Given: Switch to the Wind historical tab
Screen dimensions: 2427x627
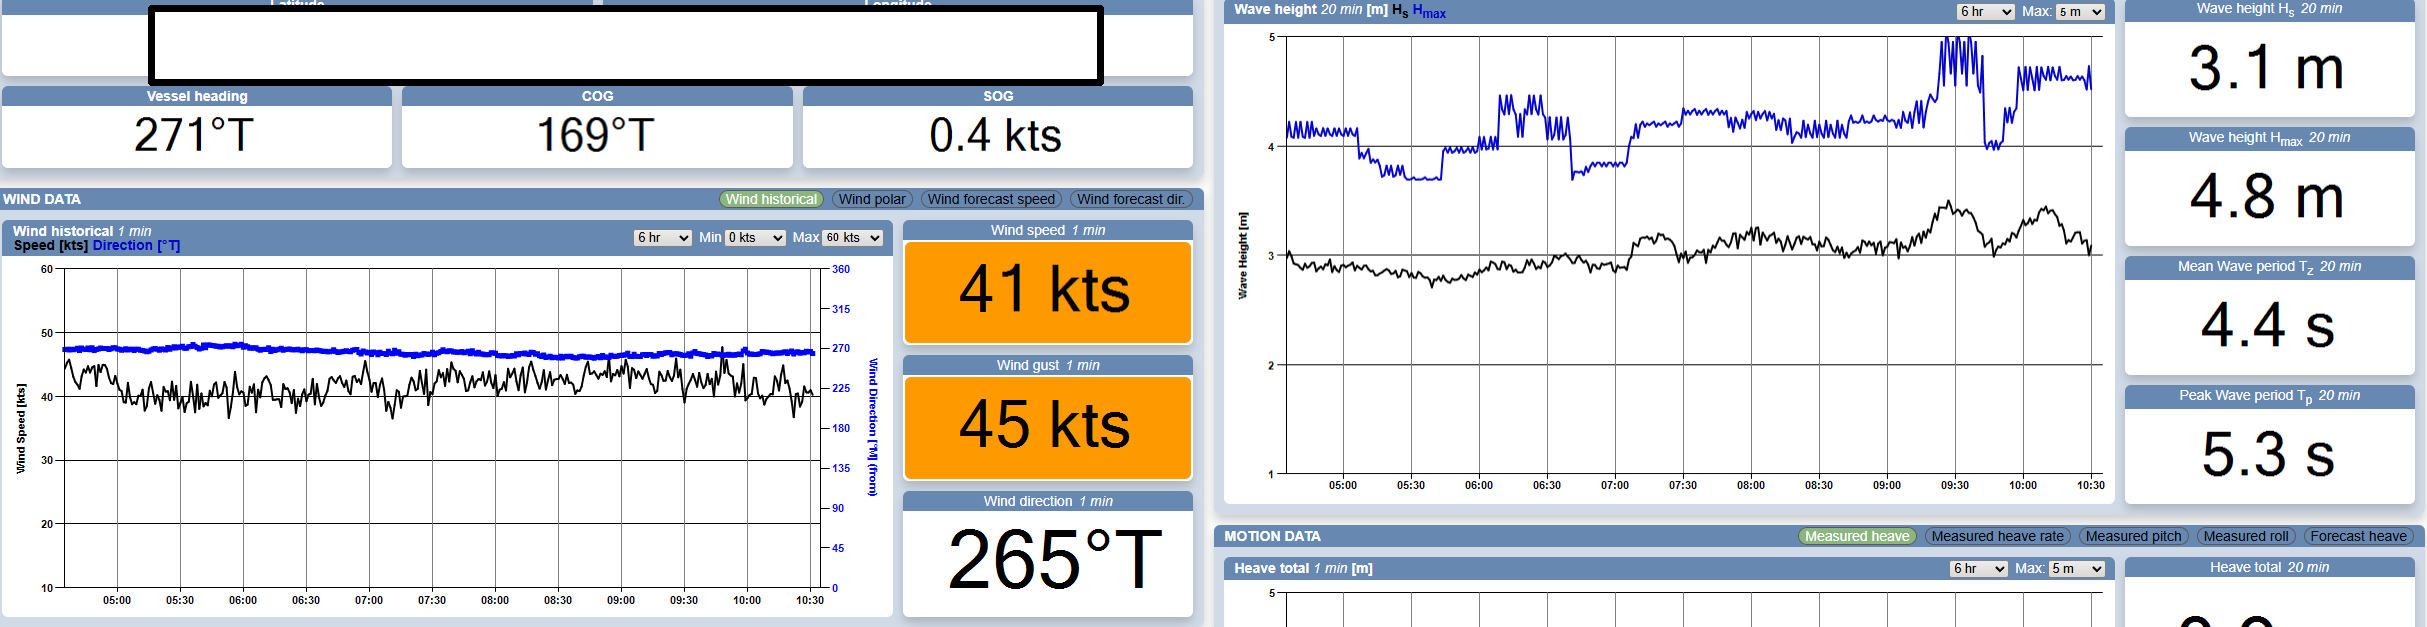Looking at the screenshot, I should tap(771, 199).
